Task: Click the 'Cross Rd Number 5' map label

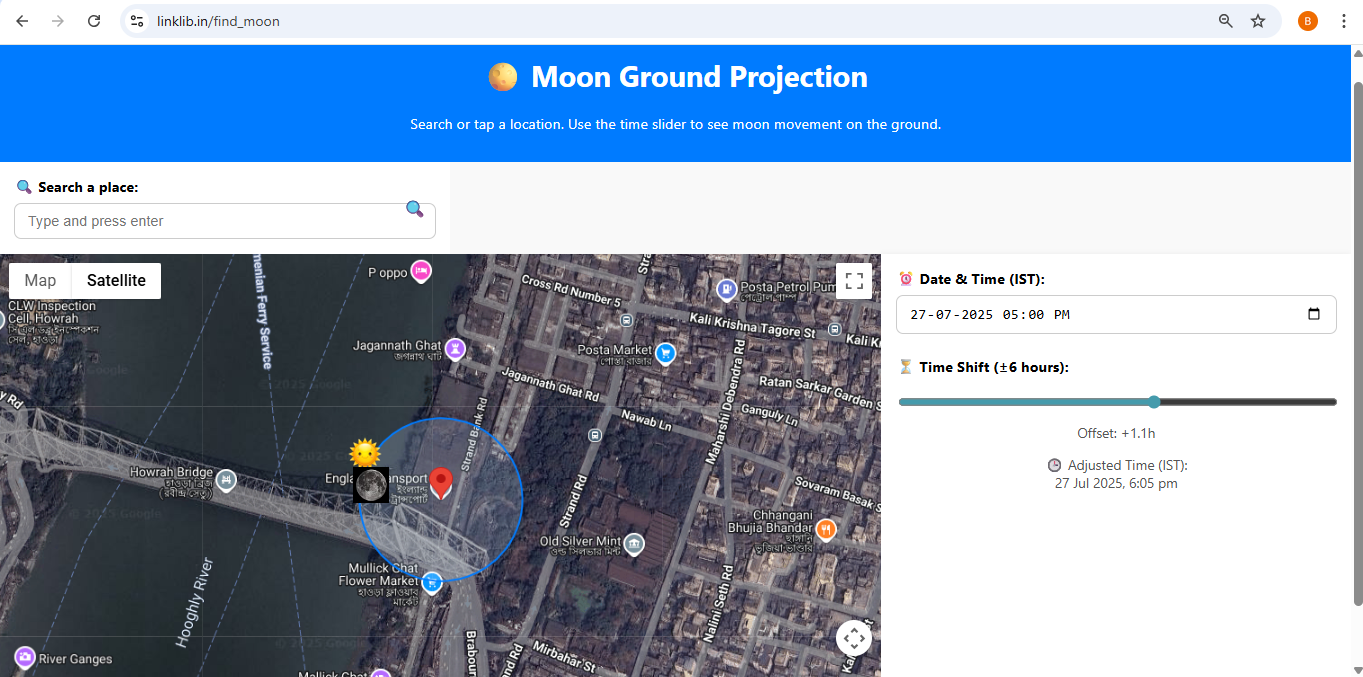Action: tap(571, 291)
